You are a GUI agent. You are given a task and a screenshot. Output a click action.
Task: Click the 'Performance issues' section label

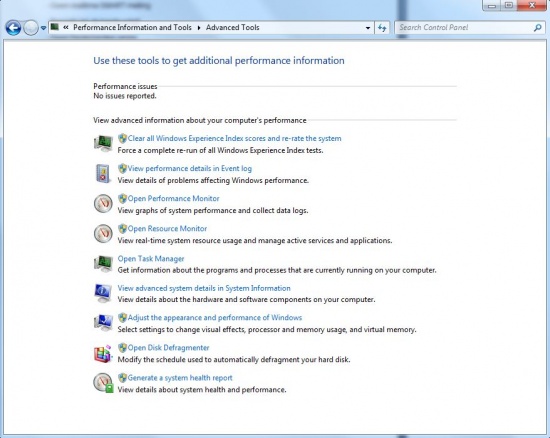(x=125, y=86)
